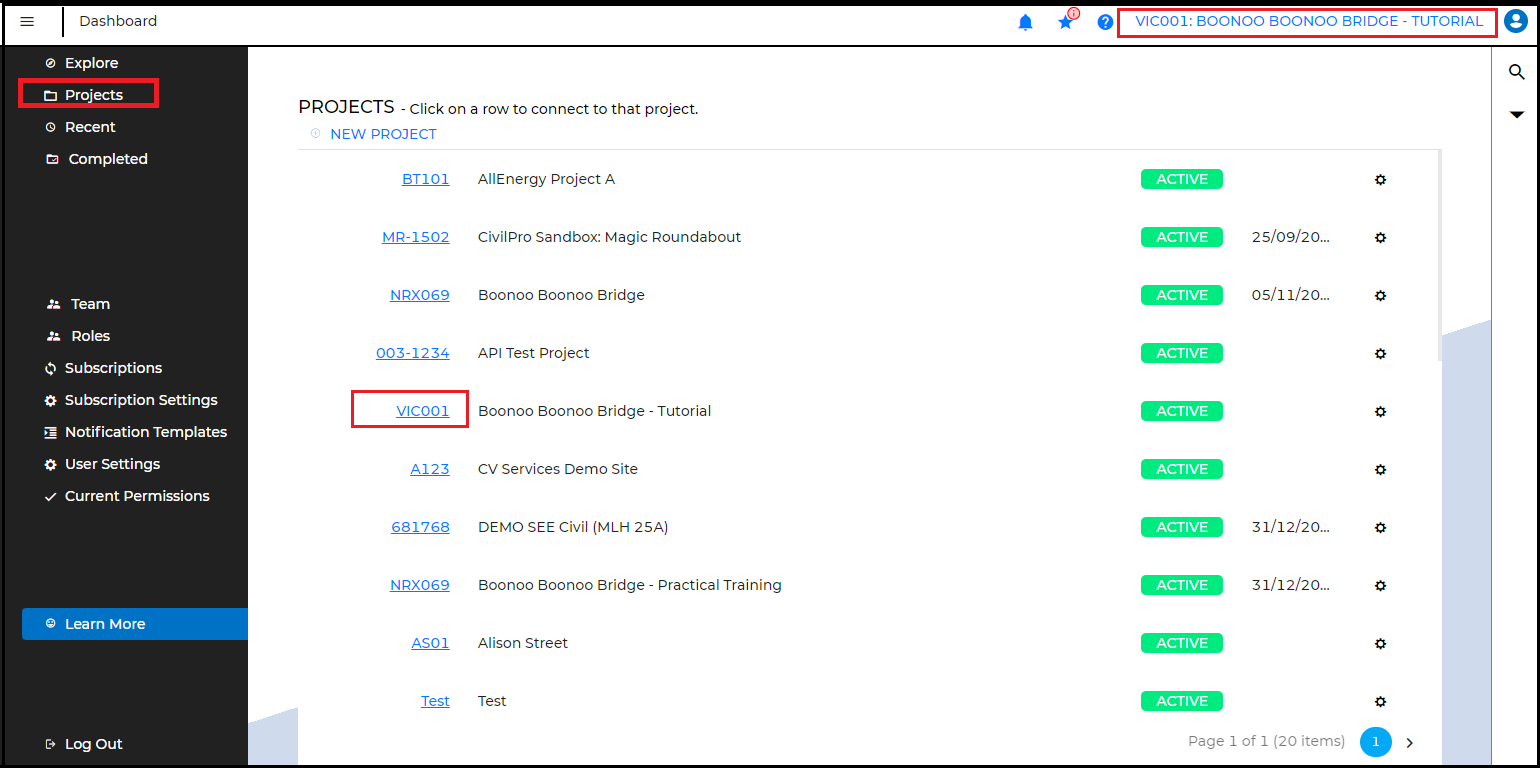Open Subscription Settings in sidebar
This screenshot has width=1540, height=768.
[x=140, y=400]
